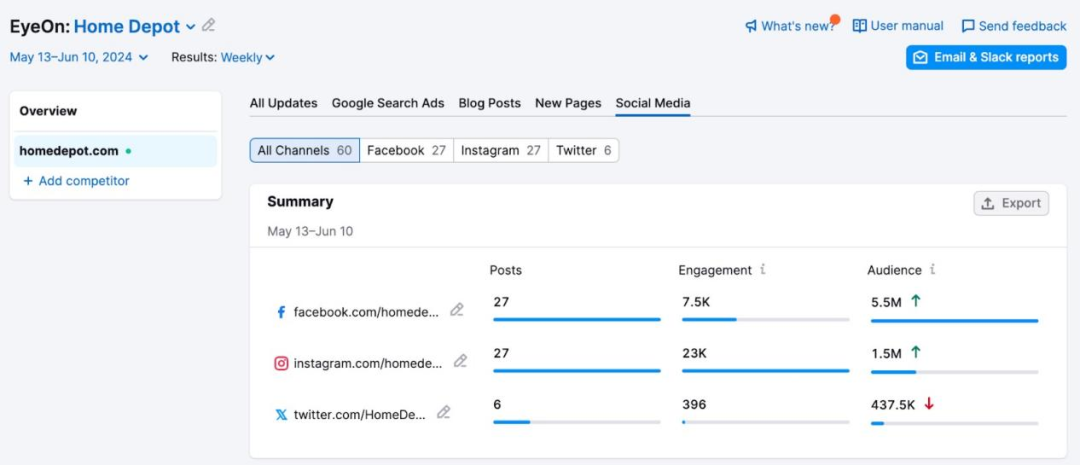The width and height of the screenshot is (1080, 465).
Task: Export the summary data
Action: pos(1011,203)
